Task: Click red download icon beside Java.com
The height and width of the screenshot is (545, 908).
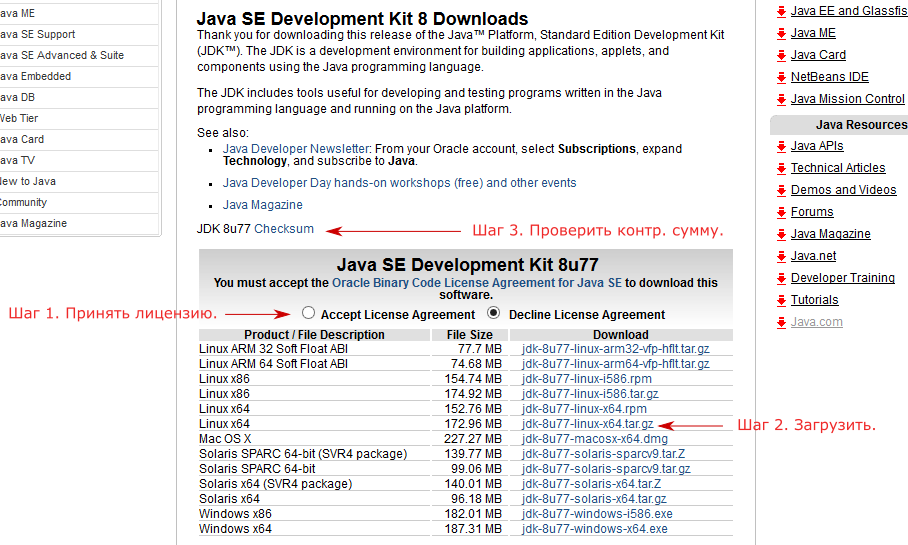Action: (x=781, y=323)
